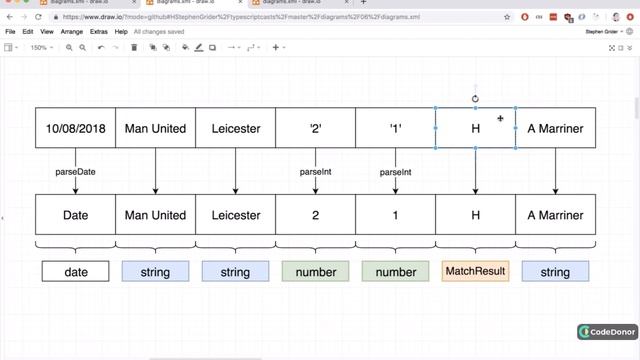This screenshot has width=640, height=360.
Task: Select the 10/08/2018 box
Action: 76,128
